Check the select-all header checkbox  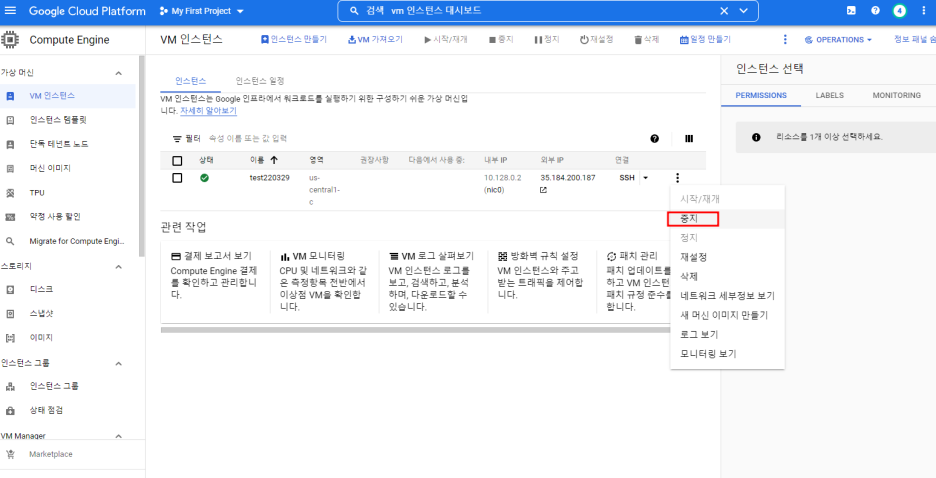click(177, 161)
